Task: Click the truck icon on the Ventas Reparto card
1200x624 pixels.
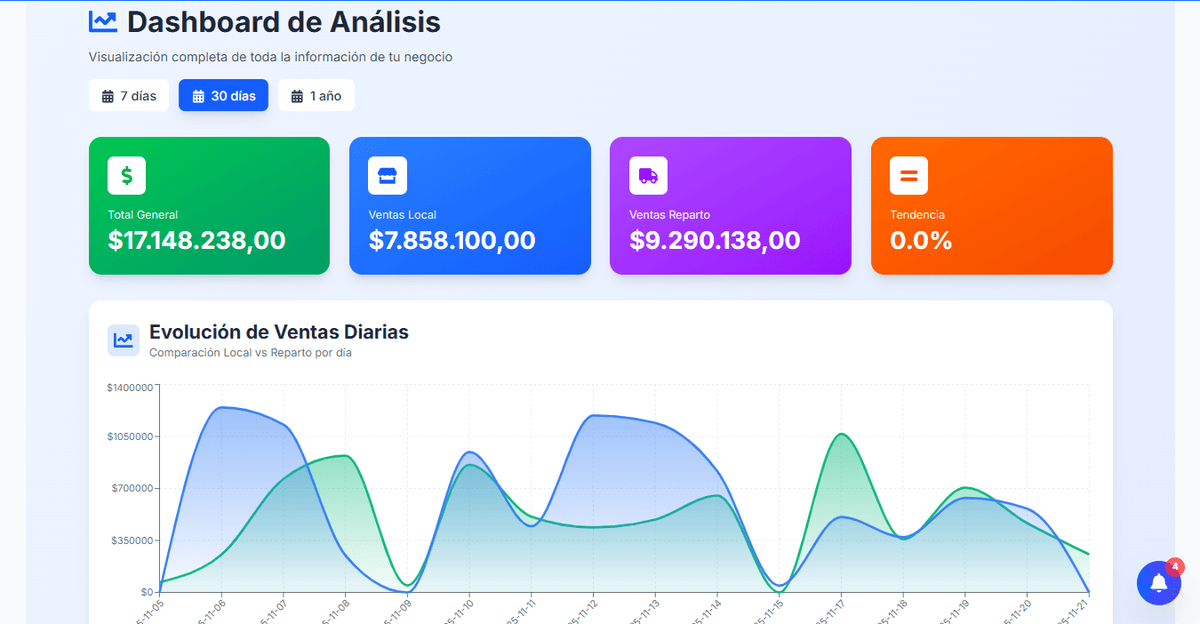Action: point(647,174)
